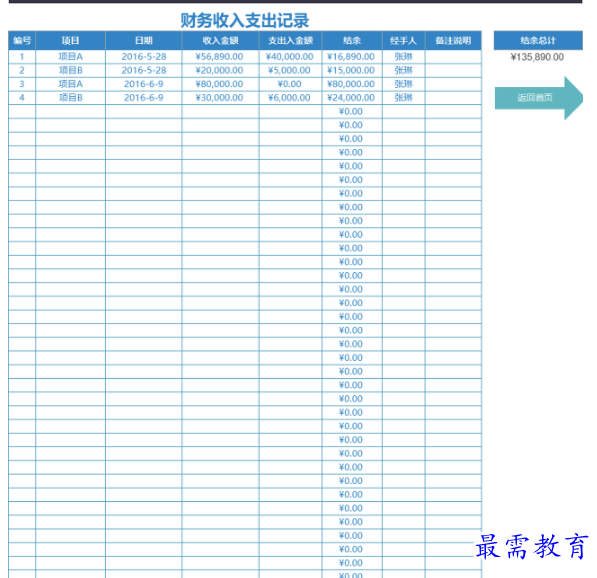The width and height of the screenshot is (597, 578).
Task: Select the expense cell ¥0.00 in row 3
Action: 291,84
